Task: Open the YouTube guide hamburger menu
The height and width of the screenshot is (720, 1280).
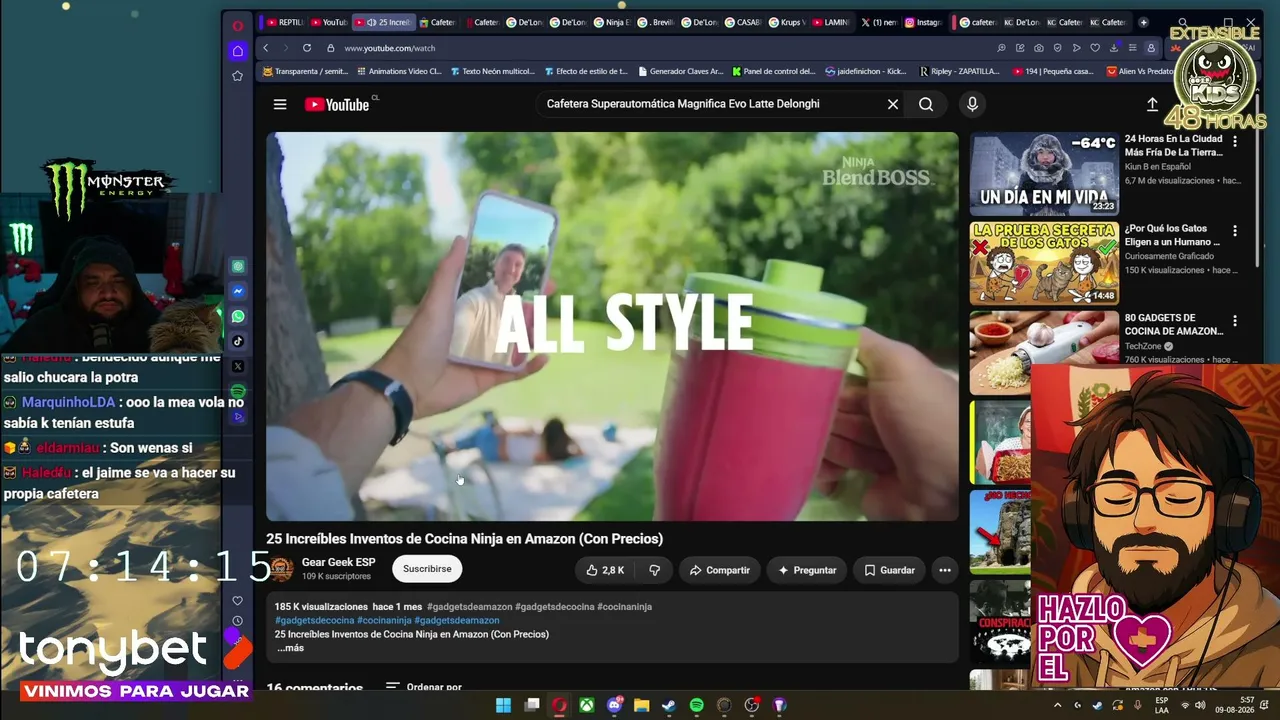Action: 280,104
